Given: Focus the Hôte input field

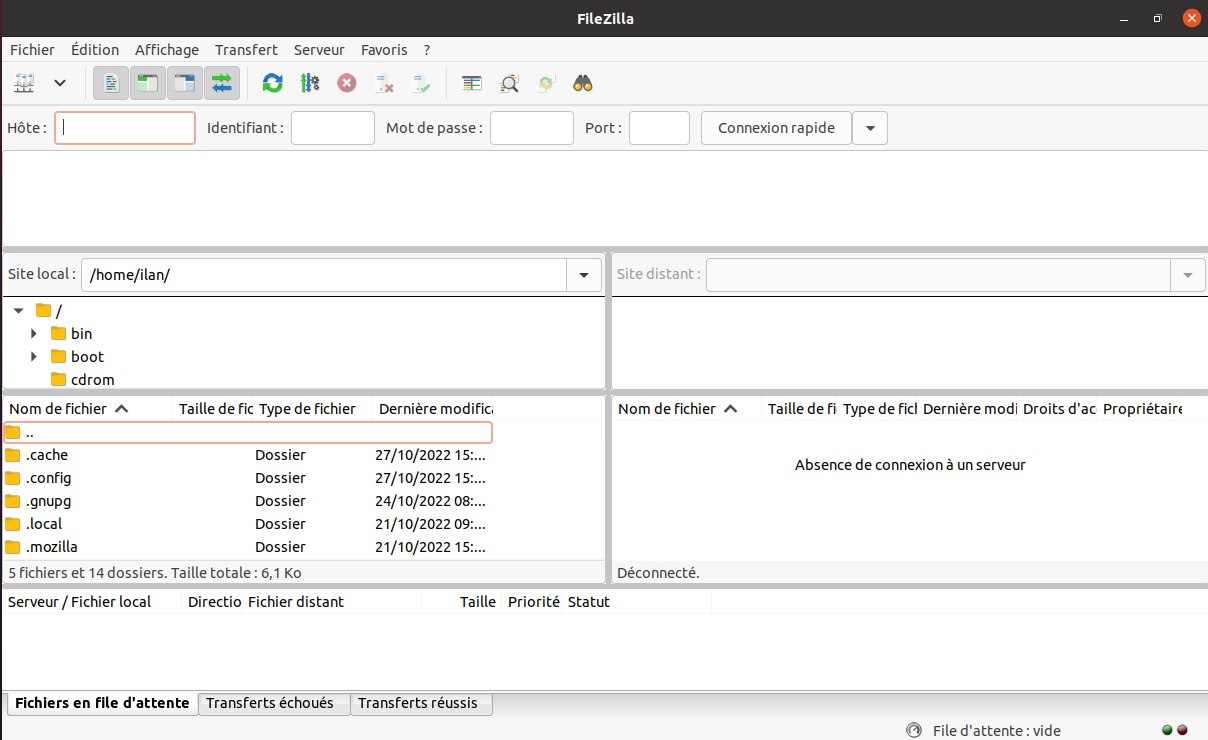Looking at the screenshot, I should [125, 128].
